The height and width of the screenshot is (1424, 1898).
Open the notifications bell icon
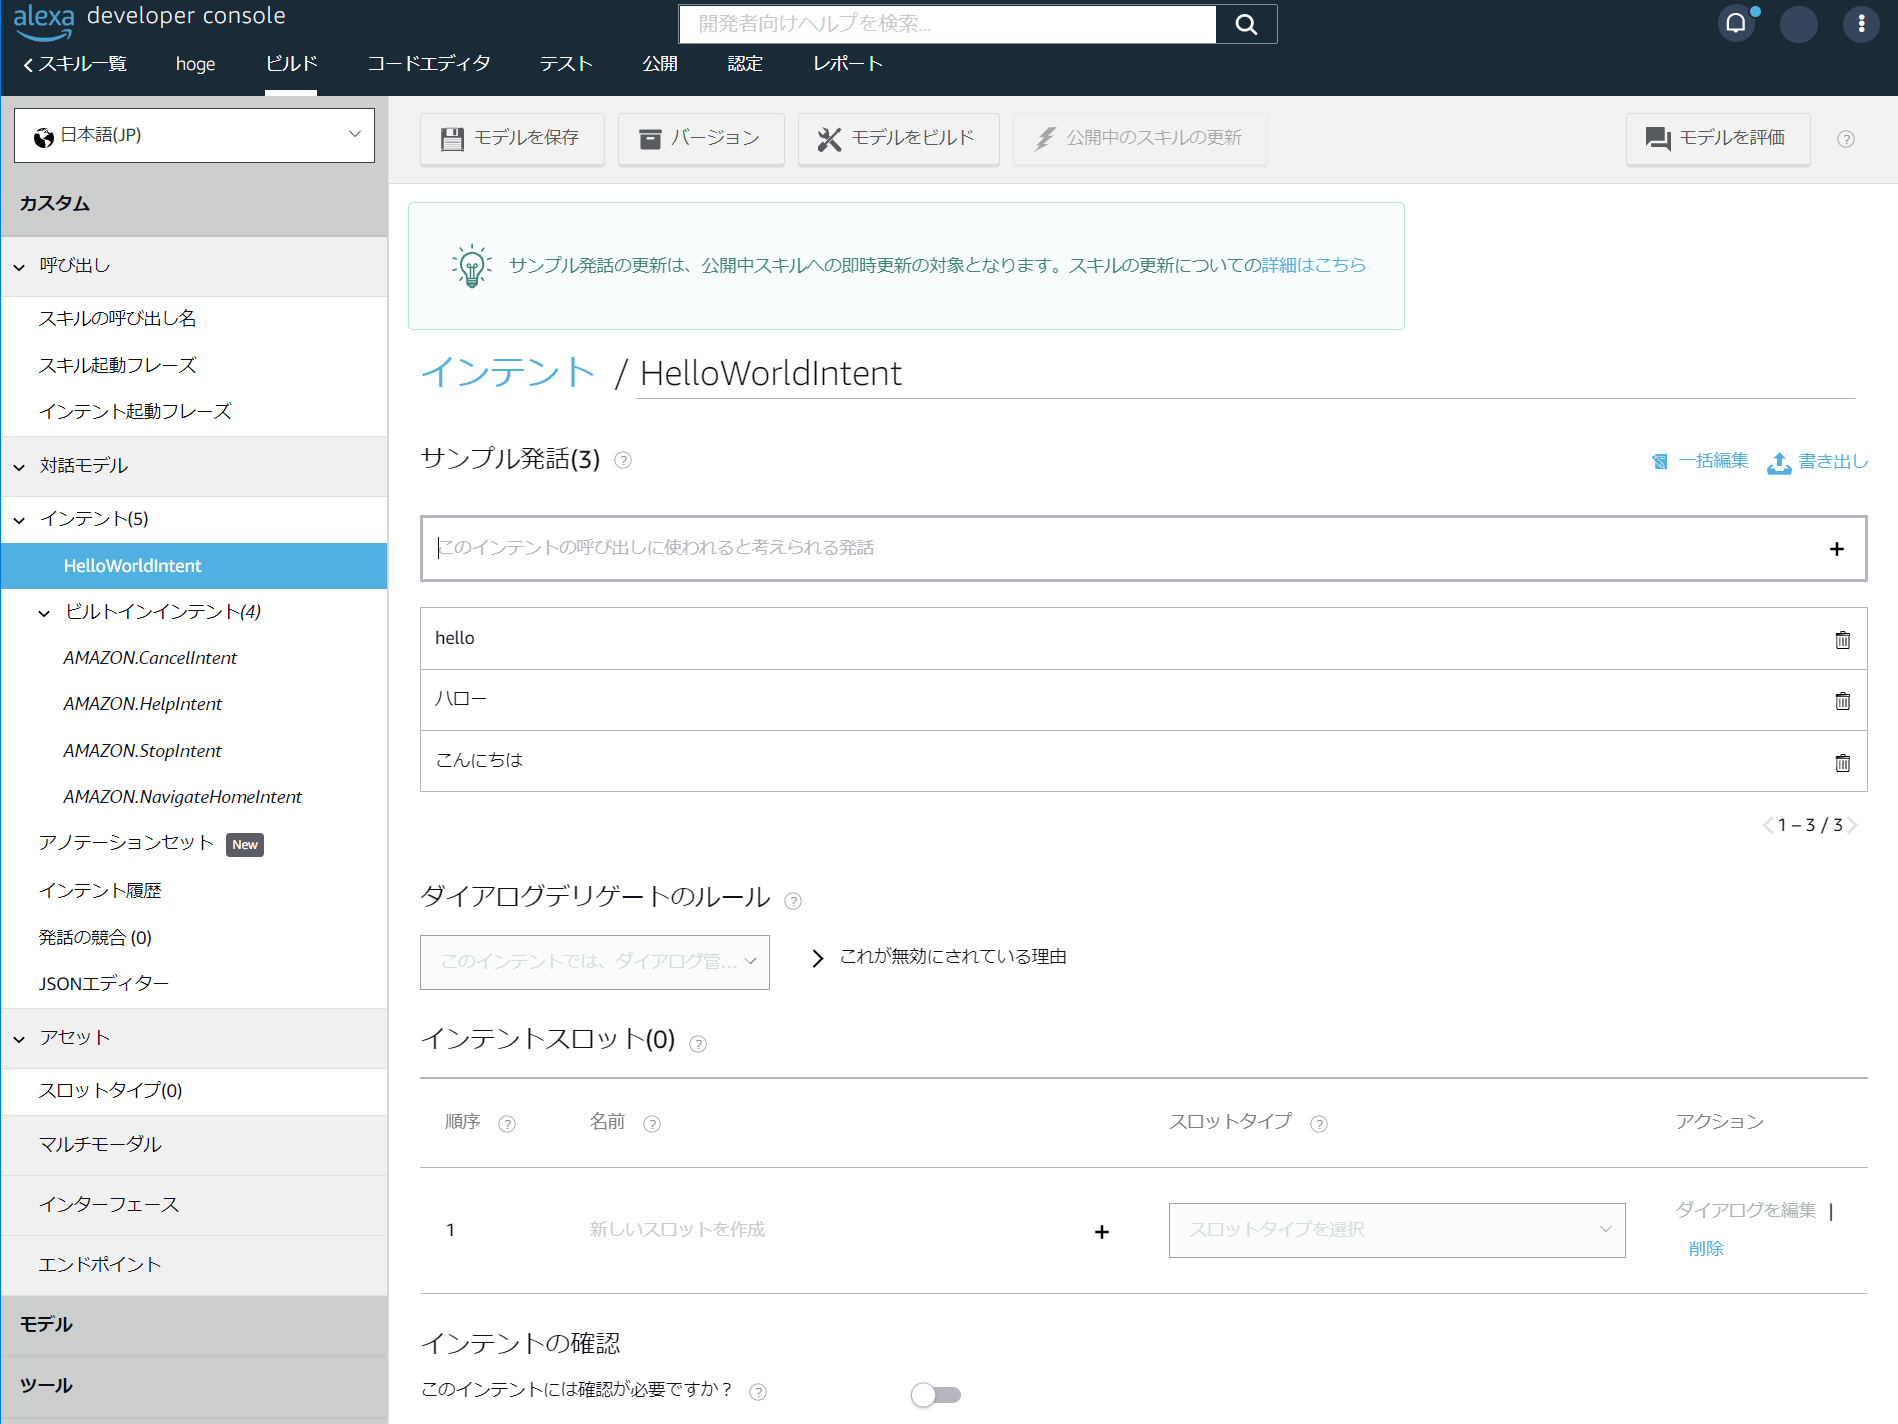[x=1737, y=23]
